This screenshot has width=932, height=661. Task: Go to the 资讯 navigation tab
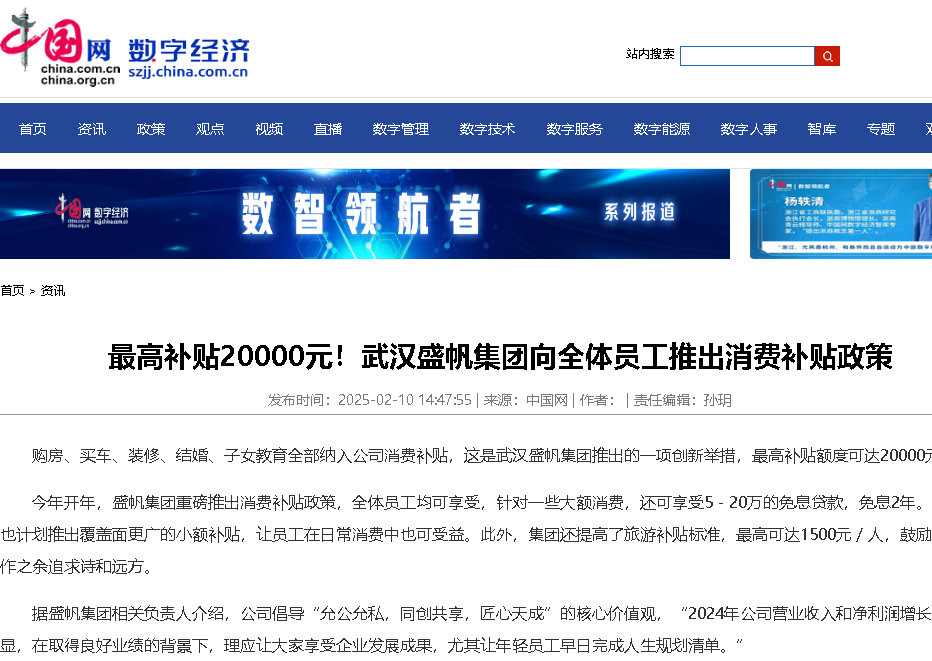(x=92, y=129)
